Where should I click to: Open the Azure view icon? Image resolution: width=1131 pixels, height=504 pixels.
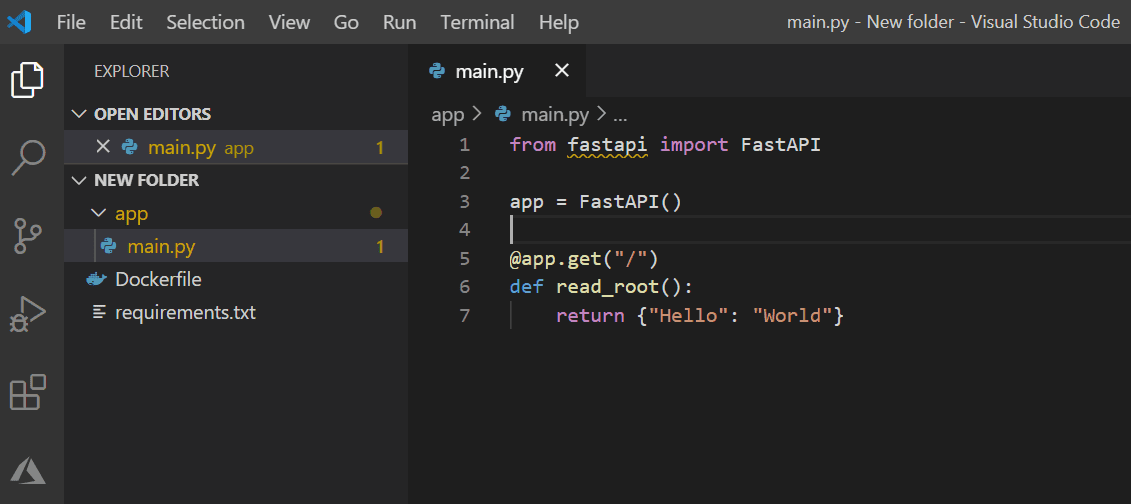coord(28,471)
